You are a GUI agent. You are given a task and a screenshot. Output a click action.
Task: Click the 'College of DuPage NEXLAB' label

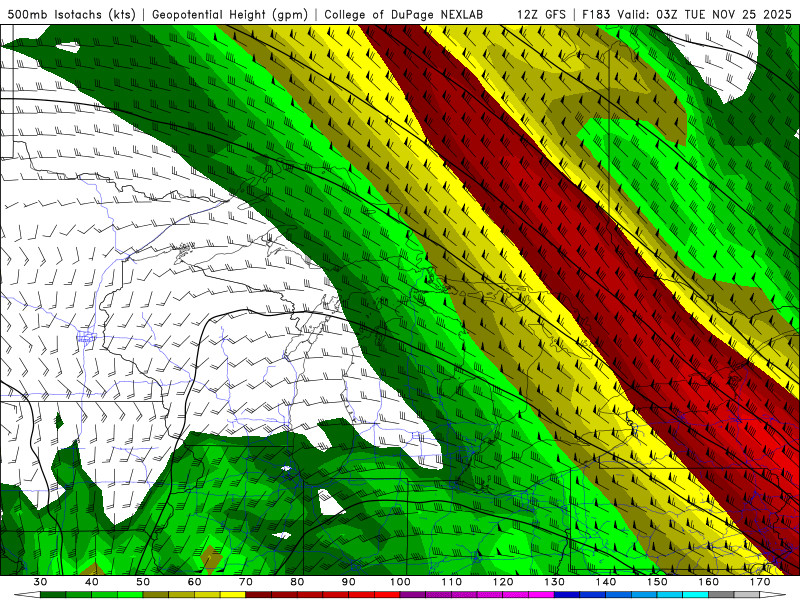pos(404,14)
